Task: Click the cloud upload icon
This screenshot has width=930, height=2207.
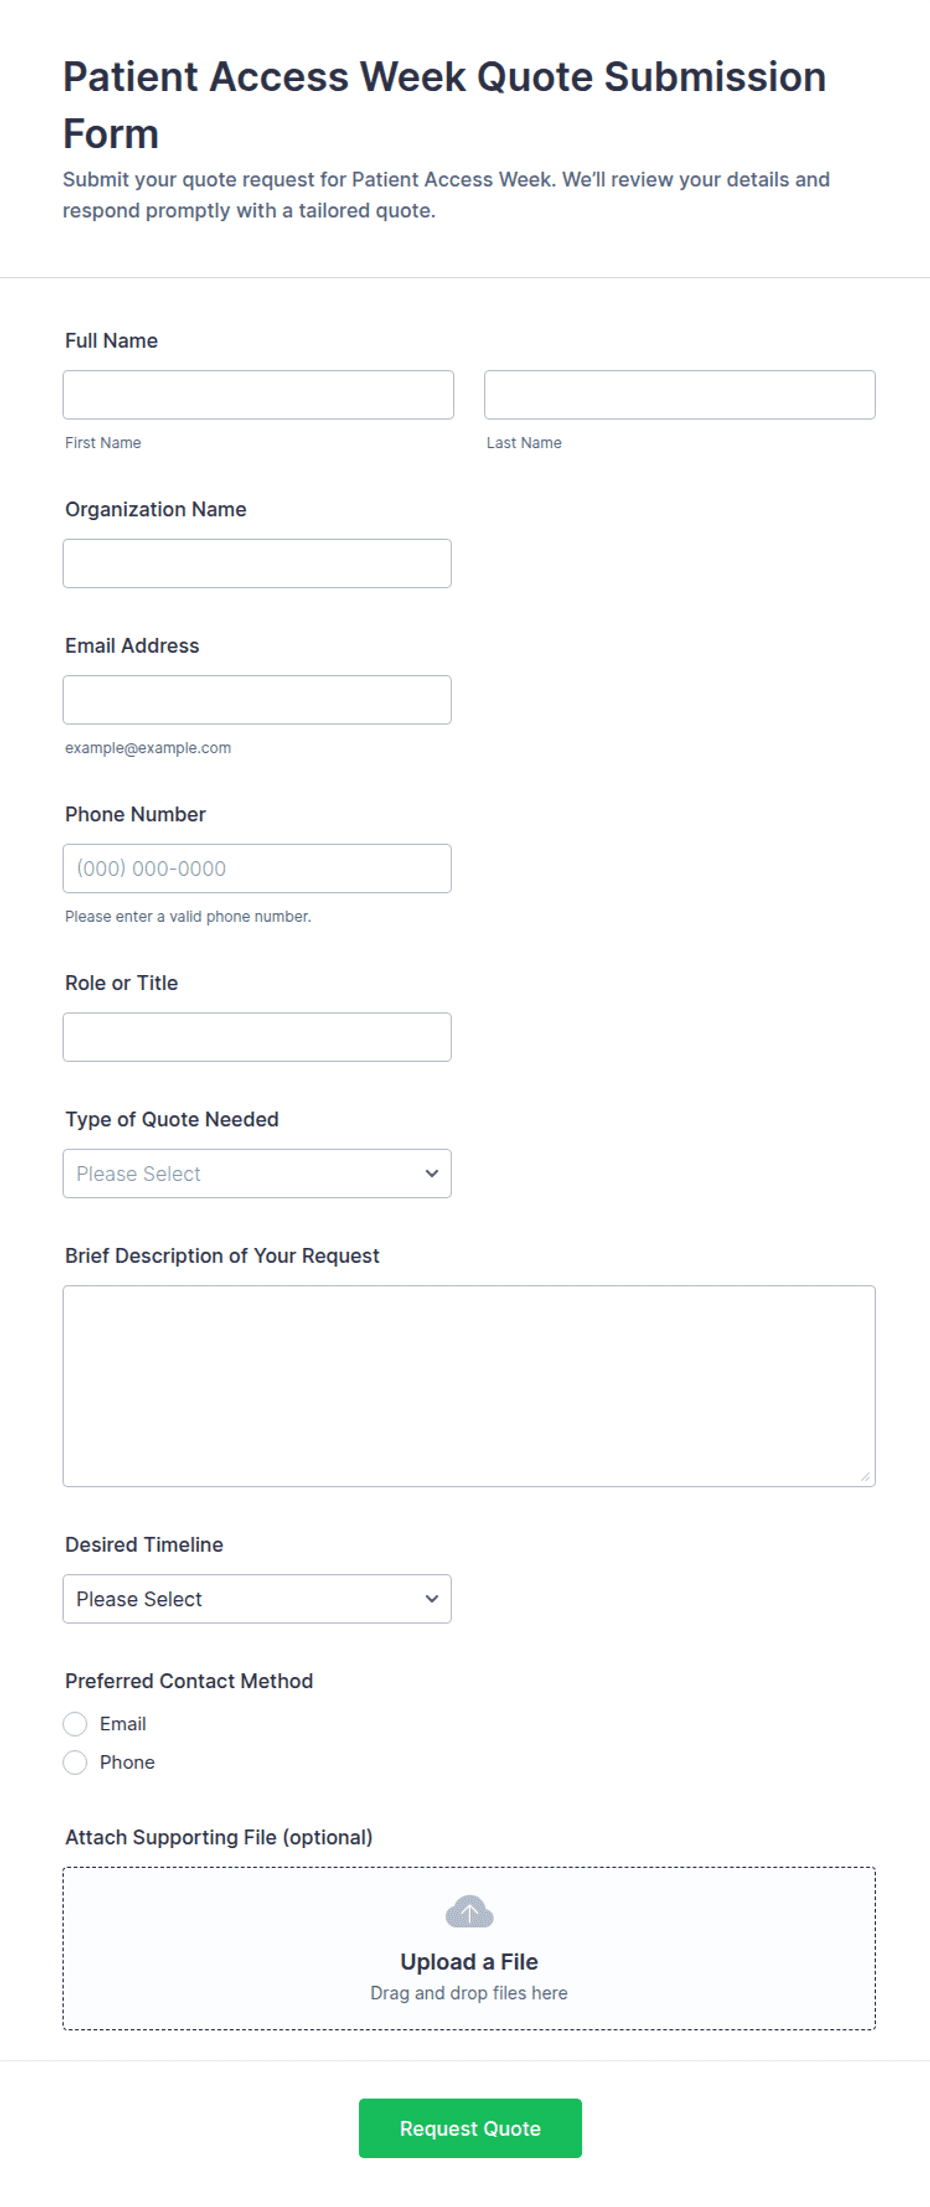Action: coord(469,1911)
